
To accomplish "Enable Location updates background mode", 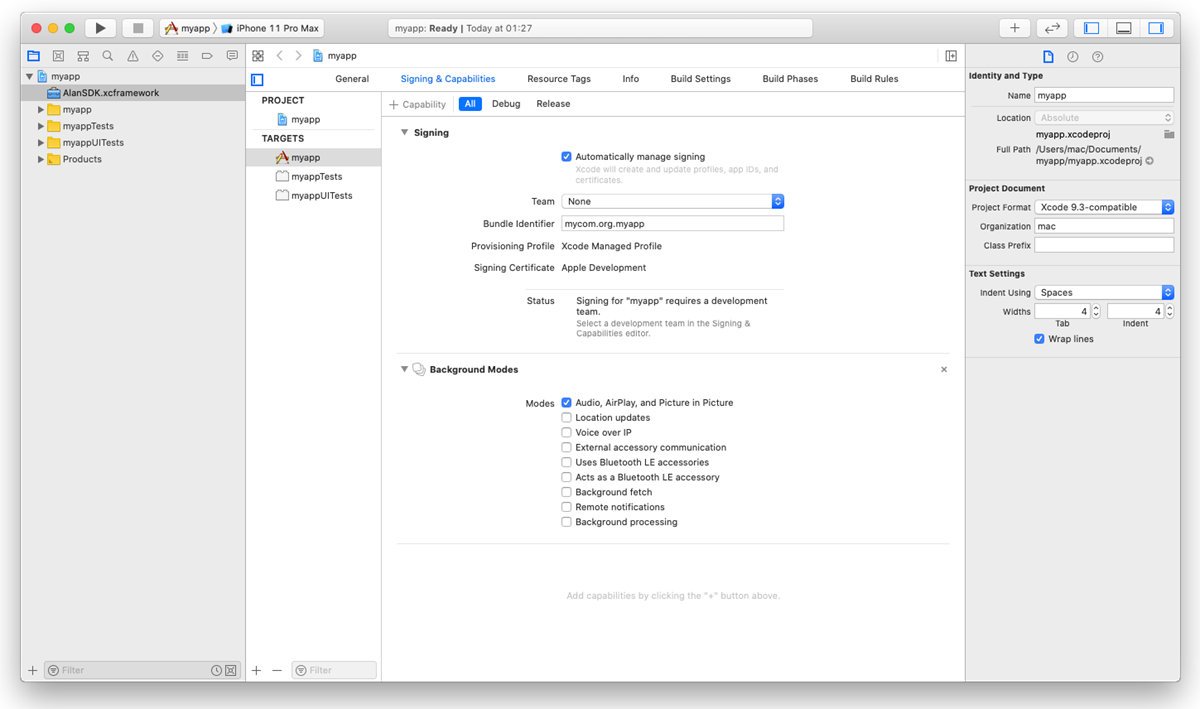I will [x=566, y=418].
